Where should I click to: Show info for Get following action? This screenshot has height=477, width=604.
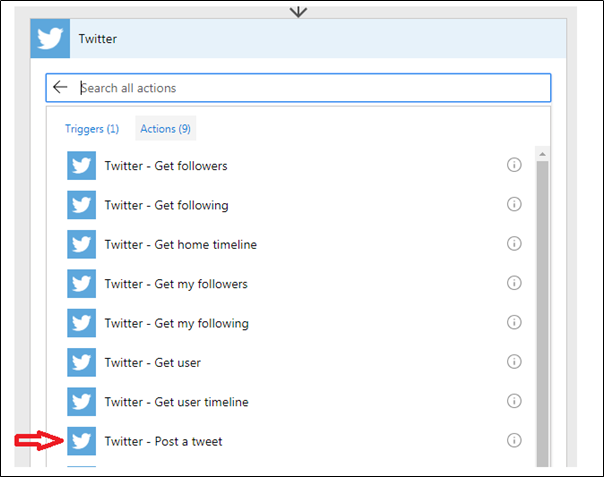point(514,204)
